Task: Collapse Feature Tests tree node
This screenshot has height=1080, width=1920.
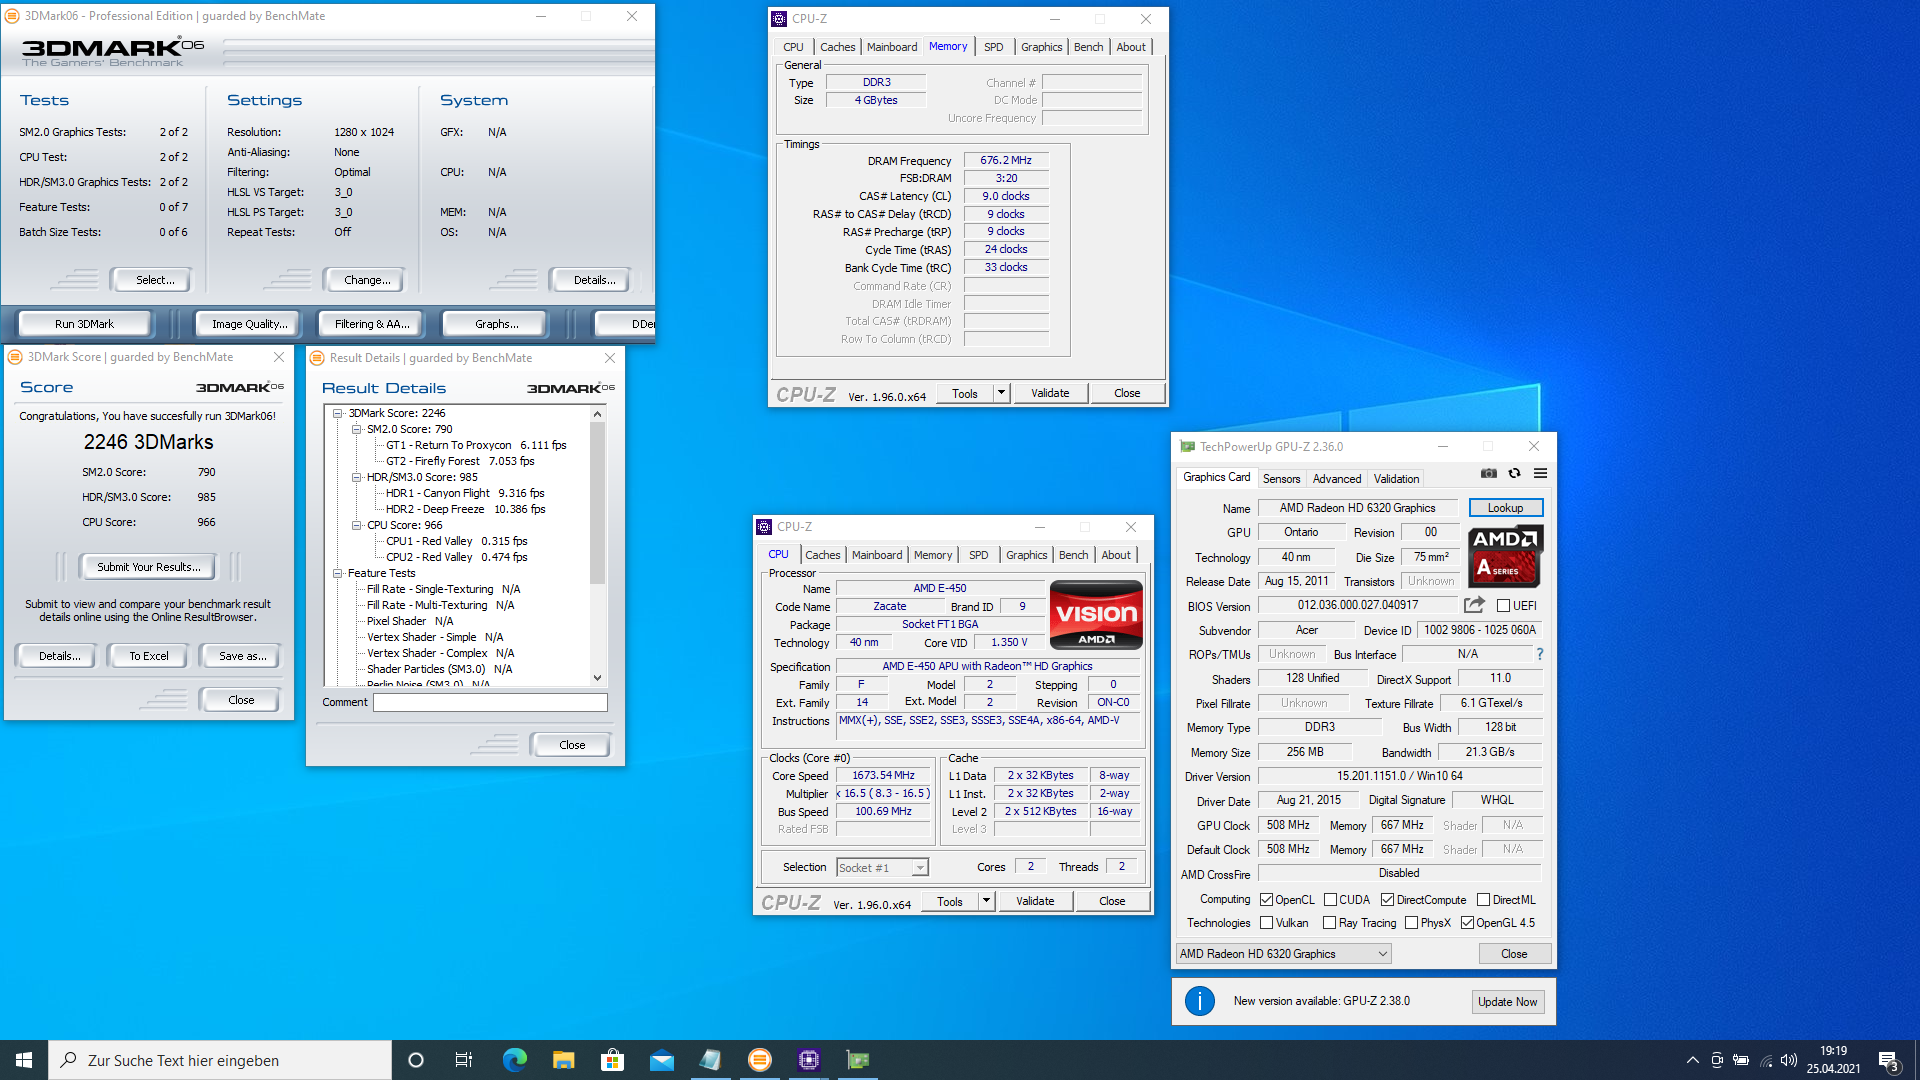Action: [x=338, y=573]
